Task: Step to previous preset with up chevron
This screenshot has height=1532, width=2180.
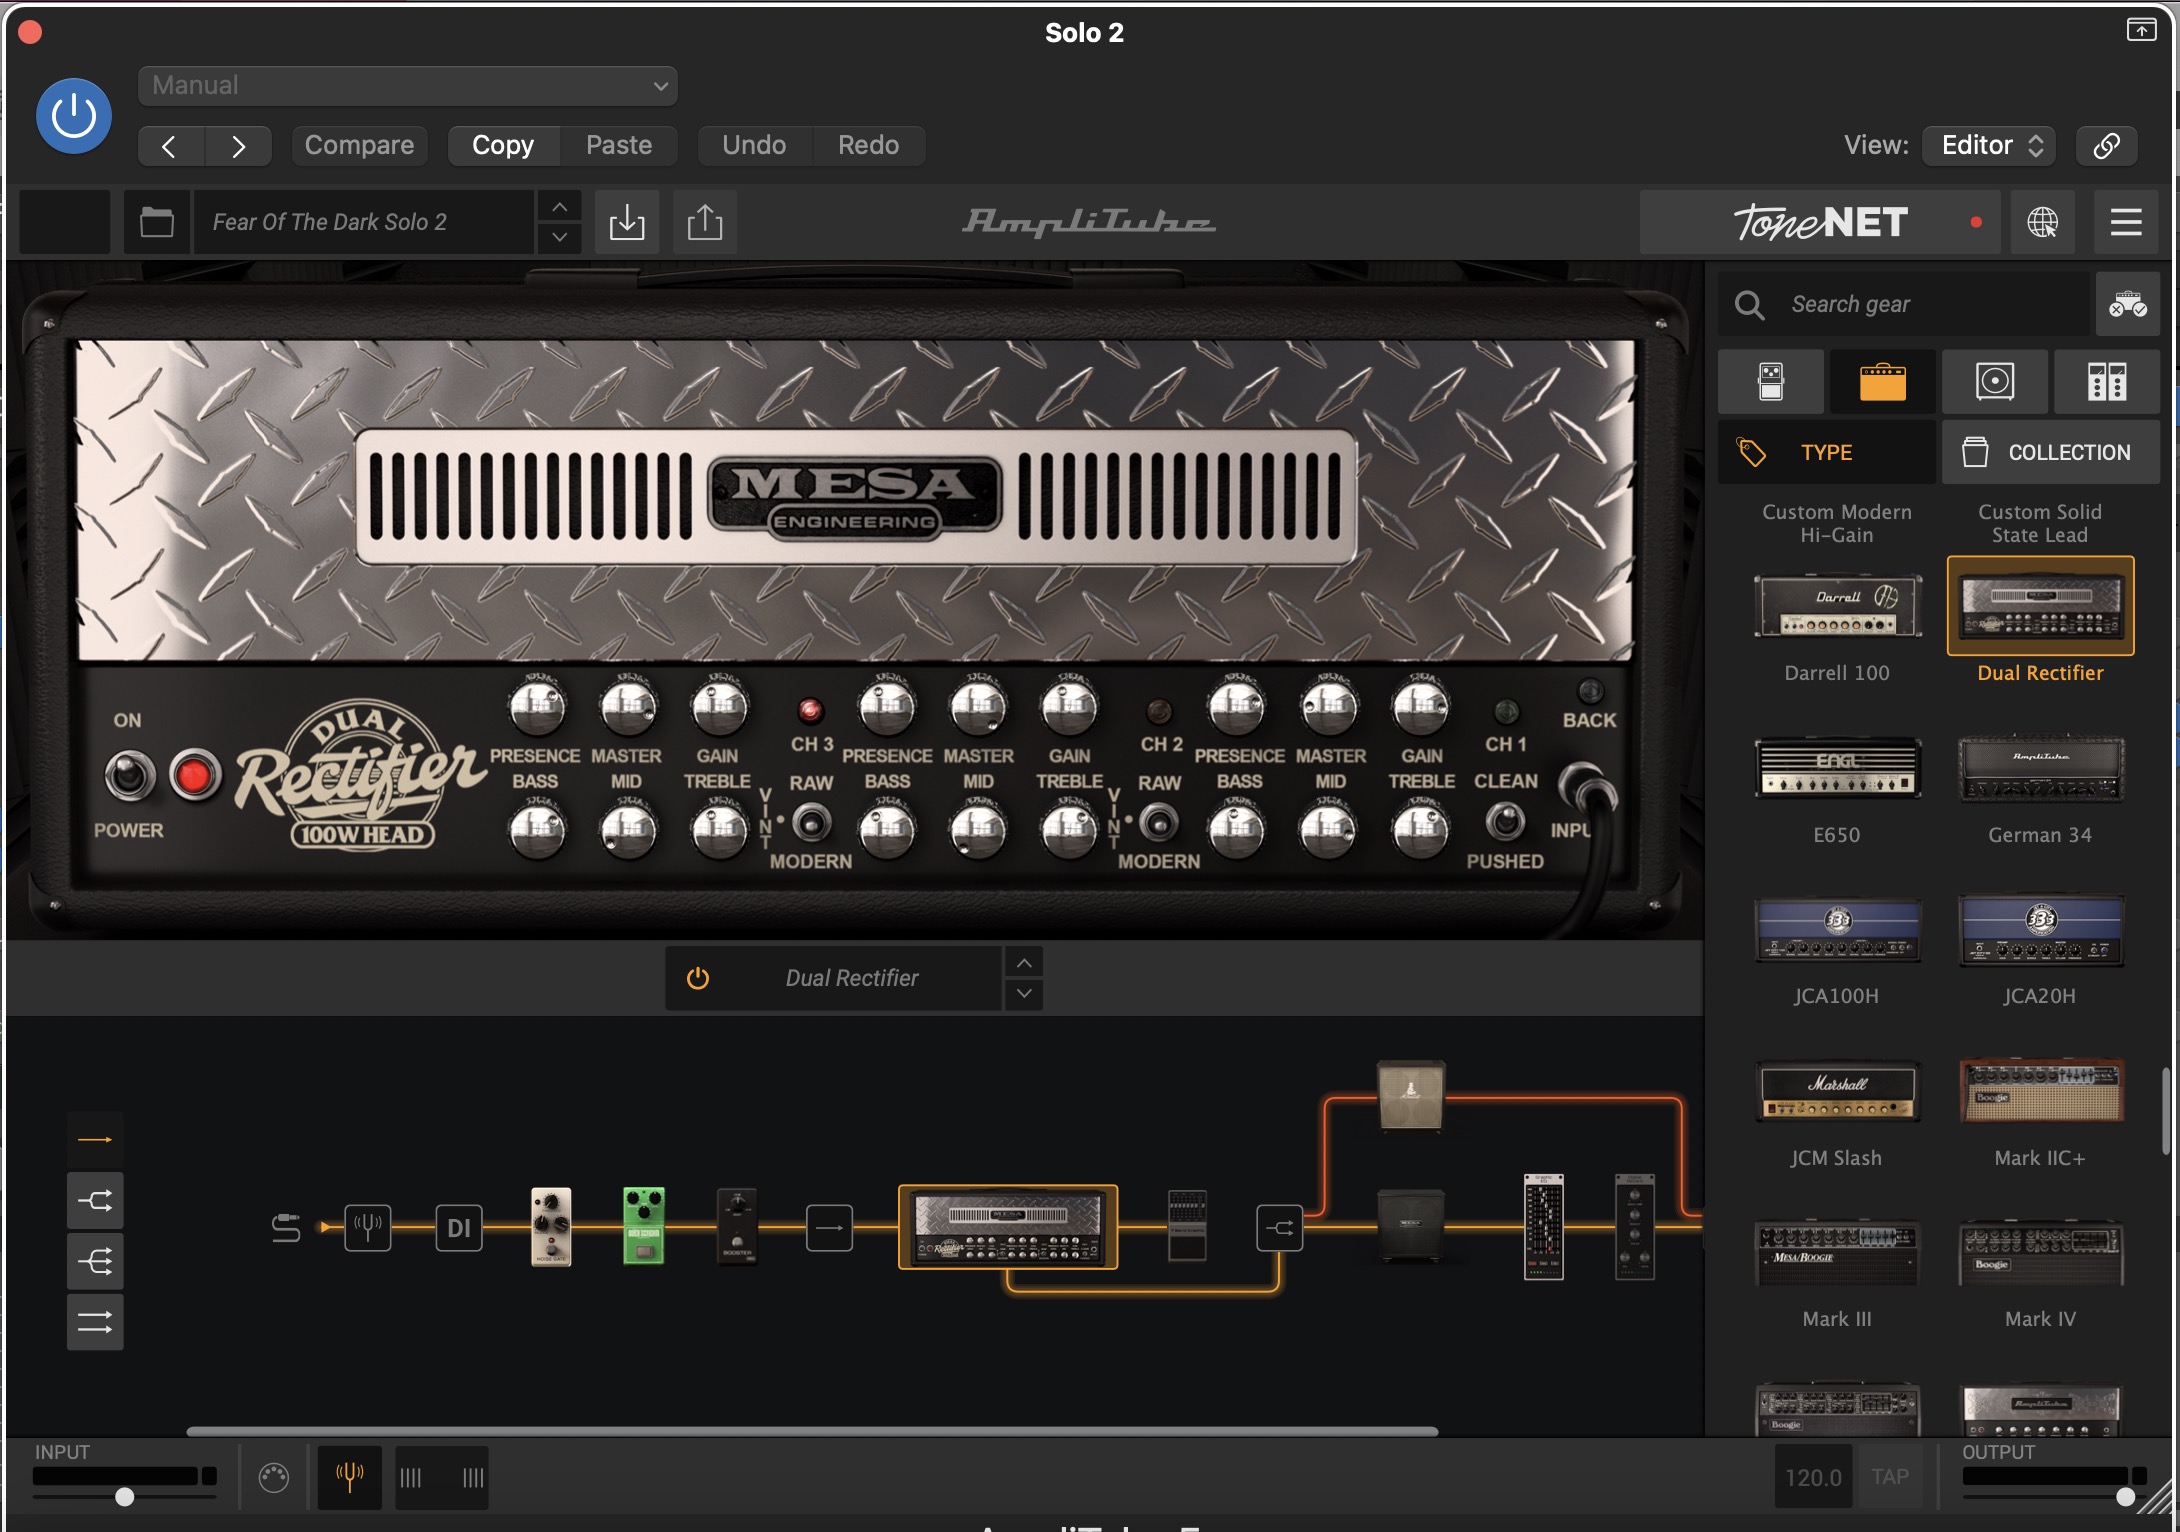Action: coord(560,207)
